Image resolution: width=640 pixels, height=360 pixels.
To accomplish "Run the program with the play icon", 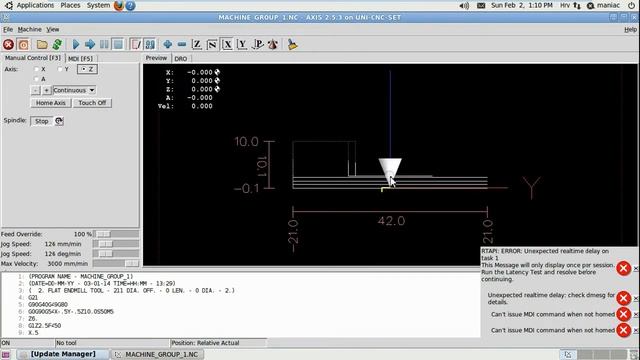I will click(76, 44).
